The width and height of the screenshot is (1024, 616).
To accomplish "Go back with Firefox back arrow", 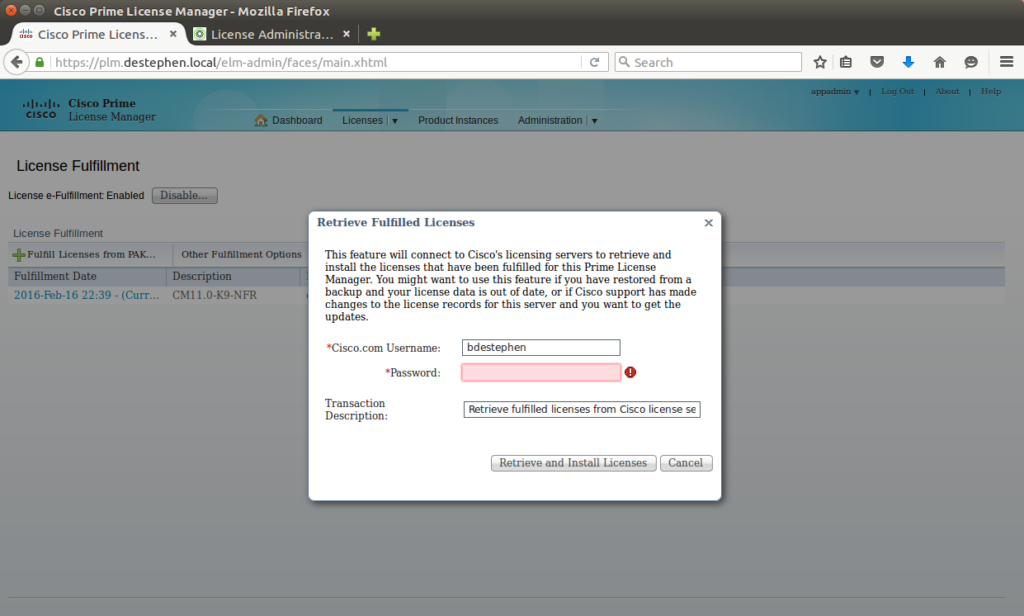I will [16, 63].
